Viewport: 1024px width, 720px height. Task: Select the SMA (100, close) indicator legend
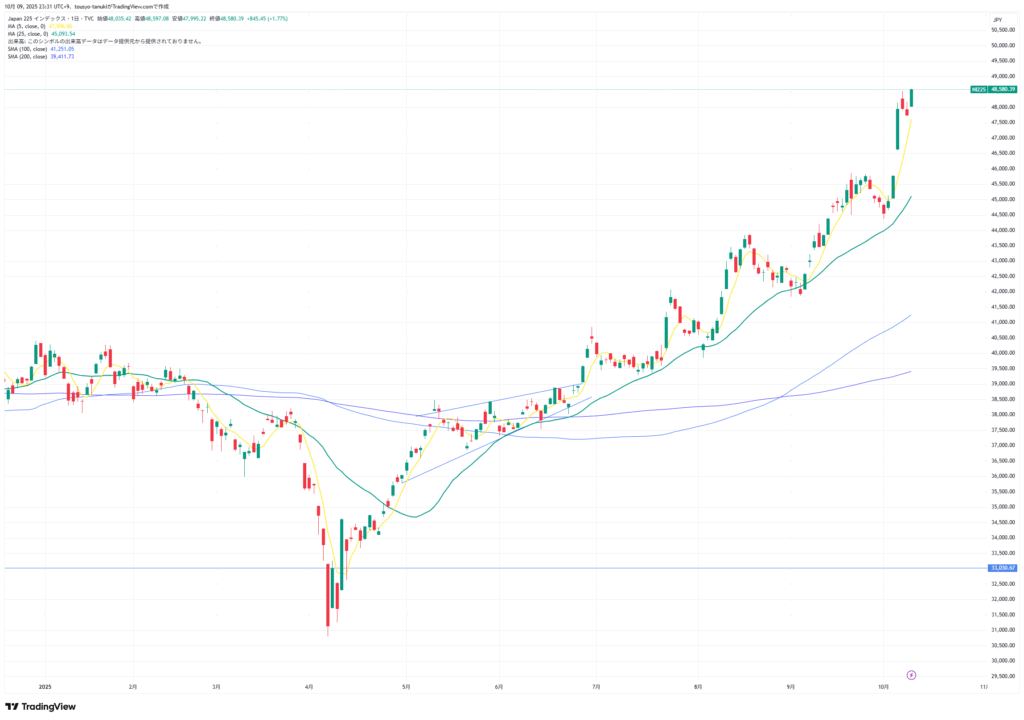click(30, 49)
